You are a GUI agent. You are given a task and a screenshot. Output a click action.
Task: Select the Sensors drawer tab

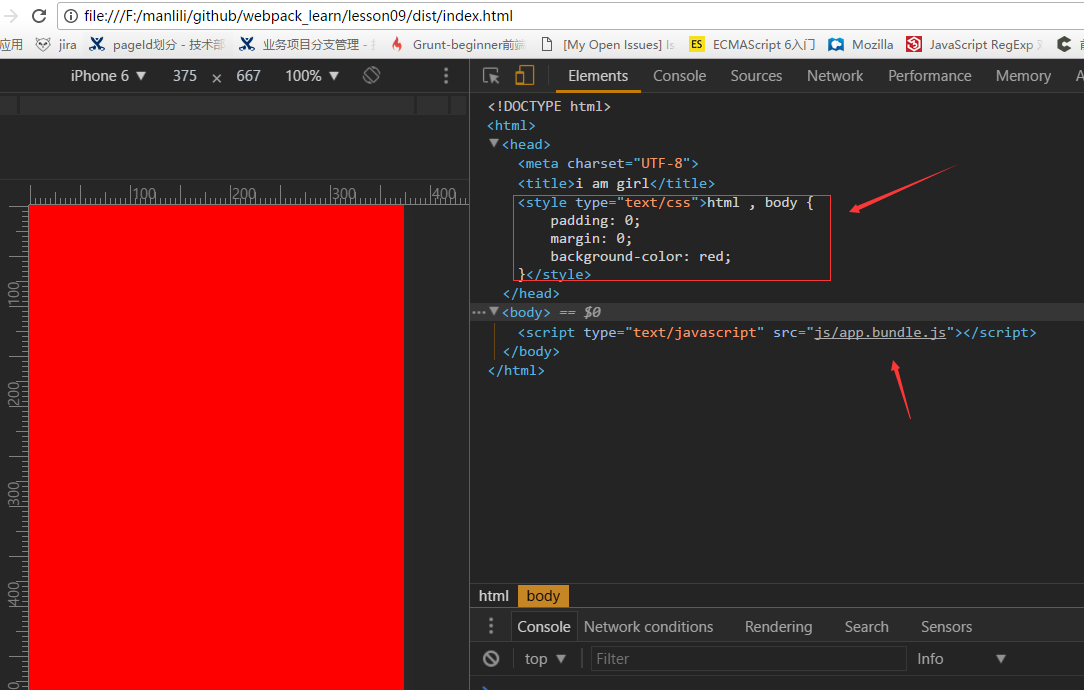946,626
